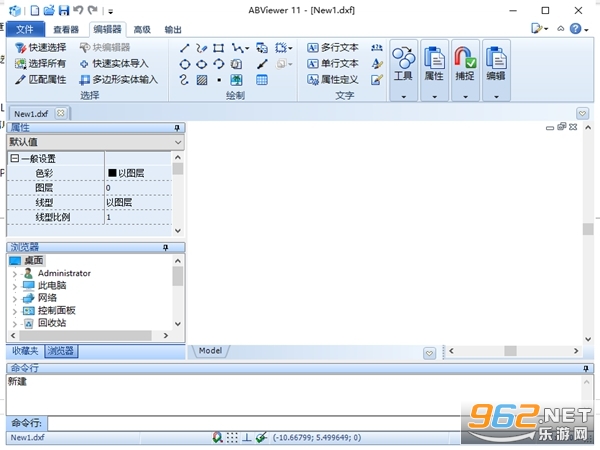The width and height of the screenshot is (600, 450).
Task: Click the Save icon in quick access toolbar
Action: (64, 10)
